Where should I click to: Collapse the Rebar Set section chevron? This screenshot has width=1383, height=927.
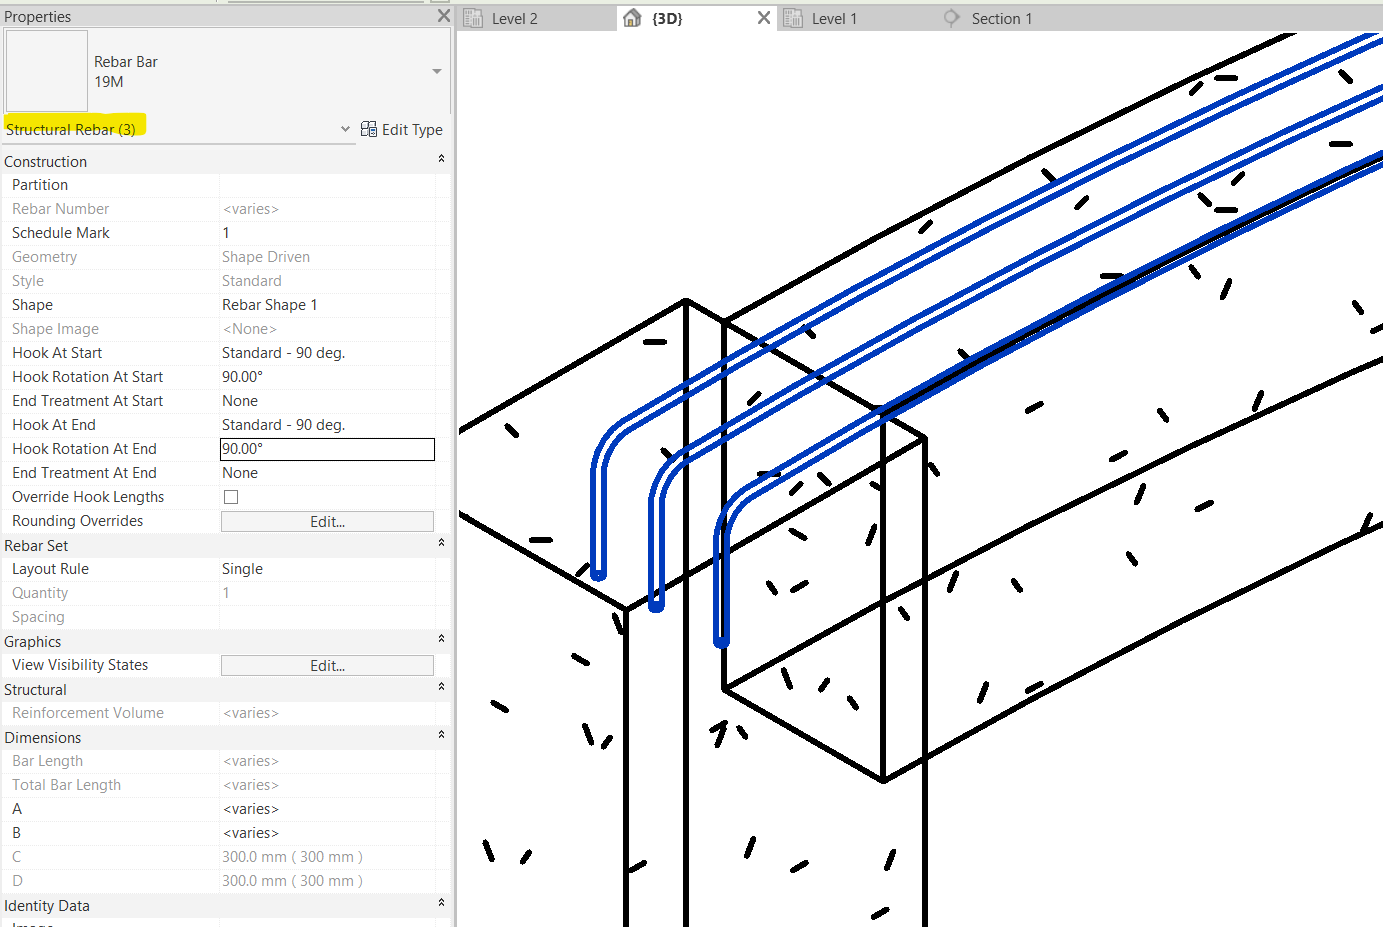point(441,542)
